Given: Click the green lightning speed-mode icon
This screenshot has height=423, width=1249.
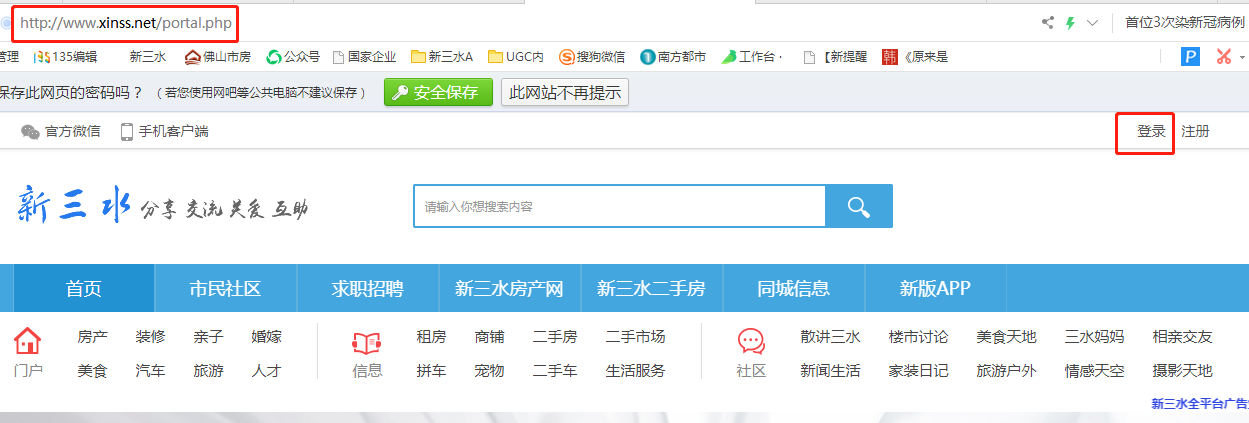Looking at the screenshot, I should [x=1071, y=22].
